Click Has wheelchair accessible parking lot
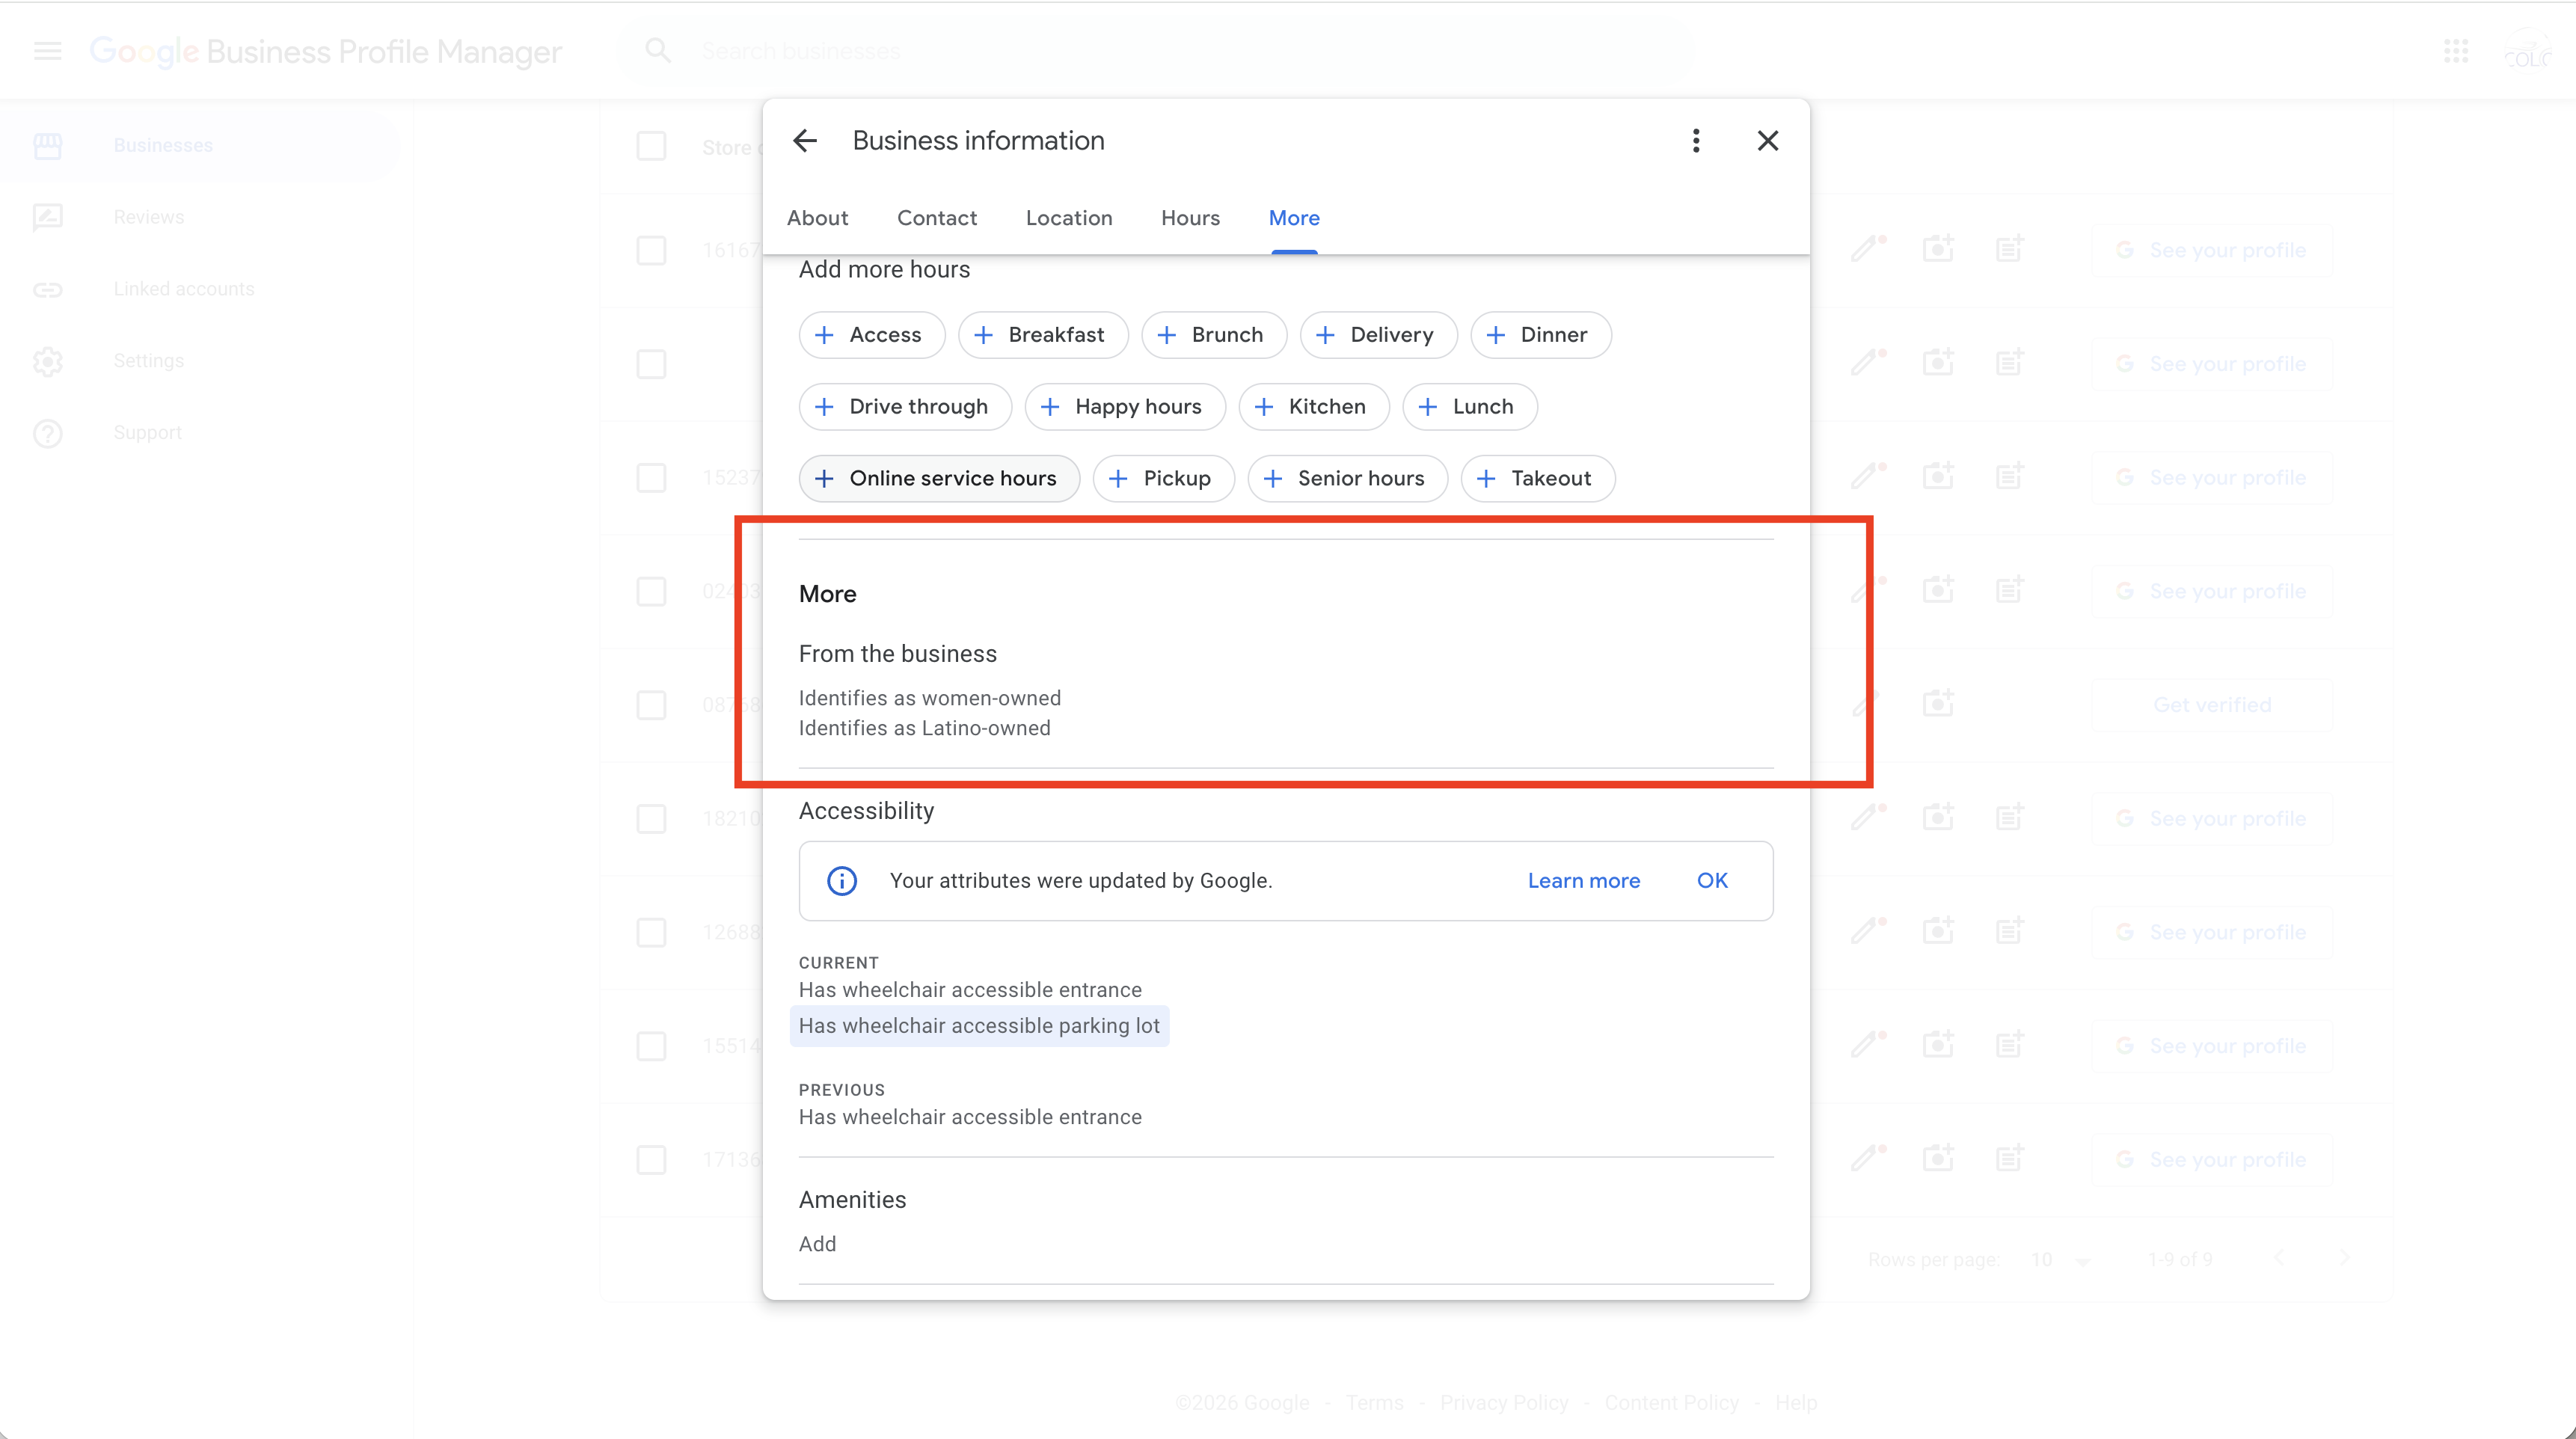 click(x=979, y=1026)
